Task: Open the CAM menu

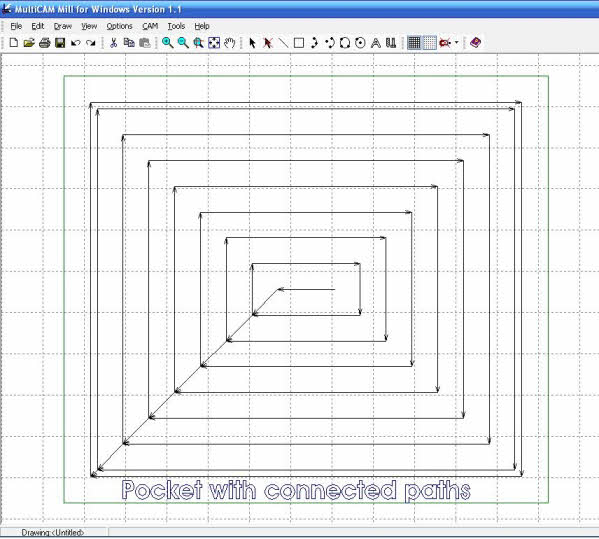Action: (x=150, y=26)
